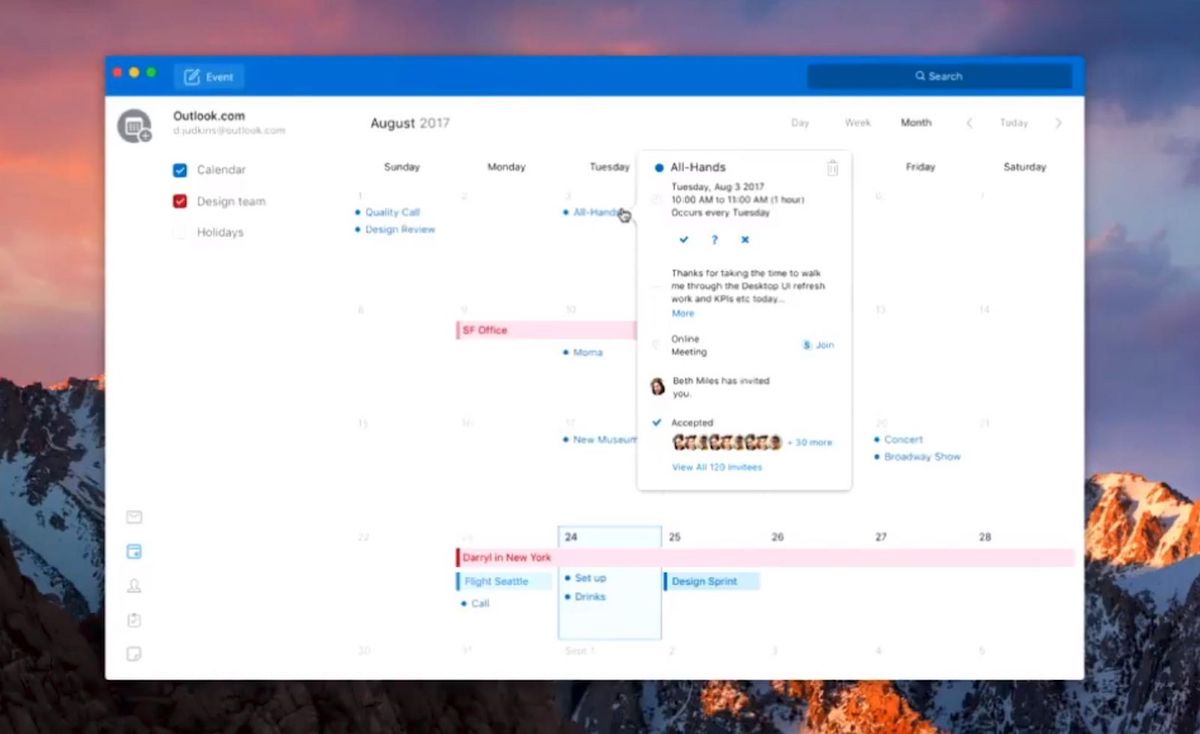The image size is (1200, 734).
Task: Go to previous month with left chevron
Action: tap(969, 123)
